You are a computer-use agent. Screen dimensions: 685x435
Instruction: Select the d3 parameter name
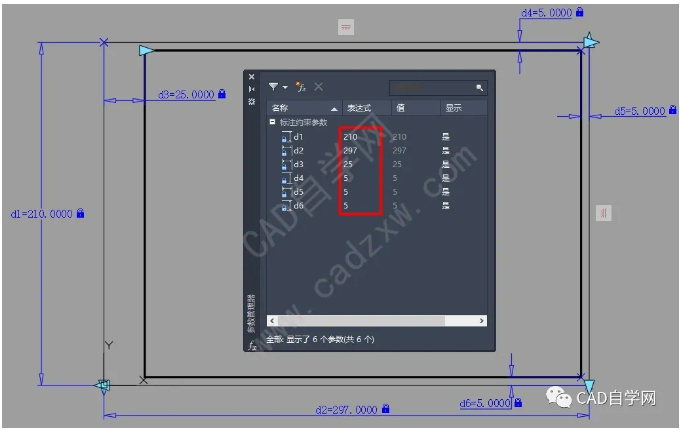click(x=298, y=165)
